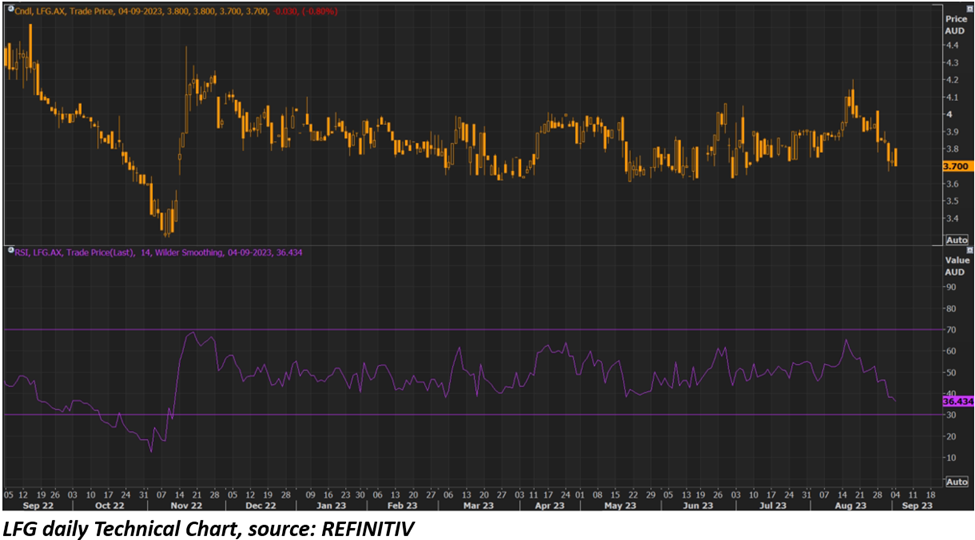Click the 36.434 RSI value label
Image resolution: width=975 pixels, height=540 pixels.
(x=956, y=401)
